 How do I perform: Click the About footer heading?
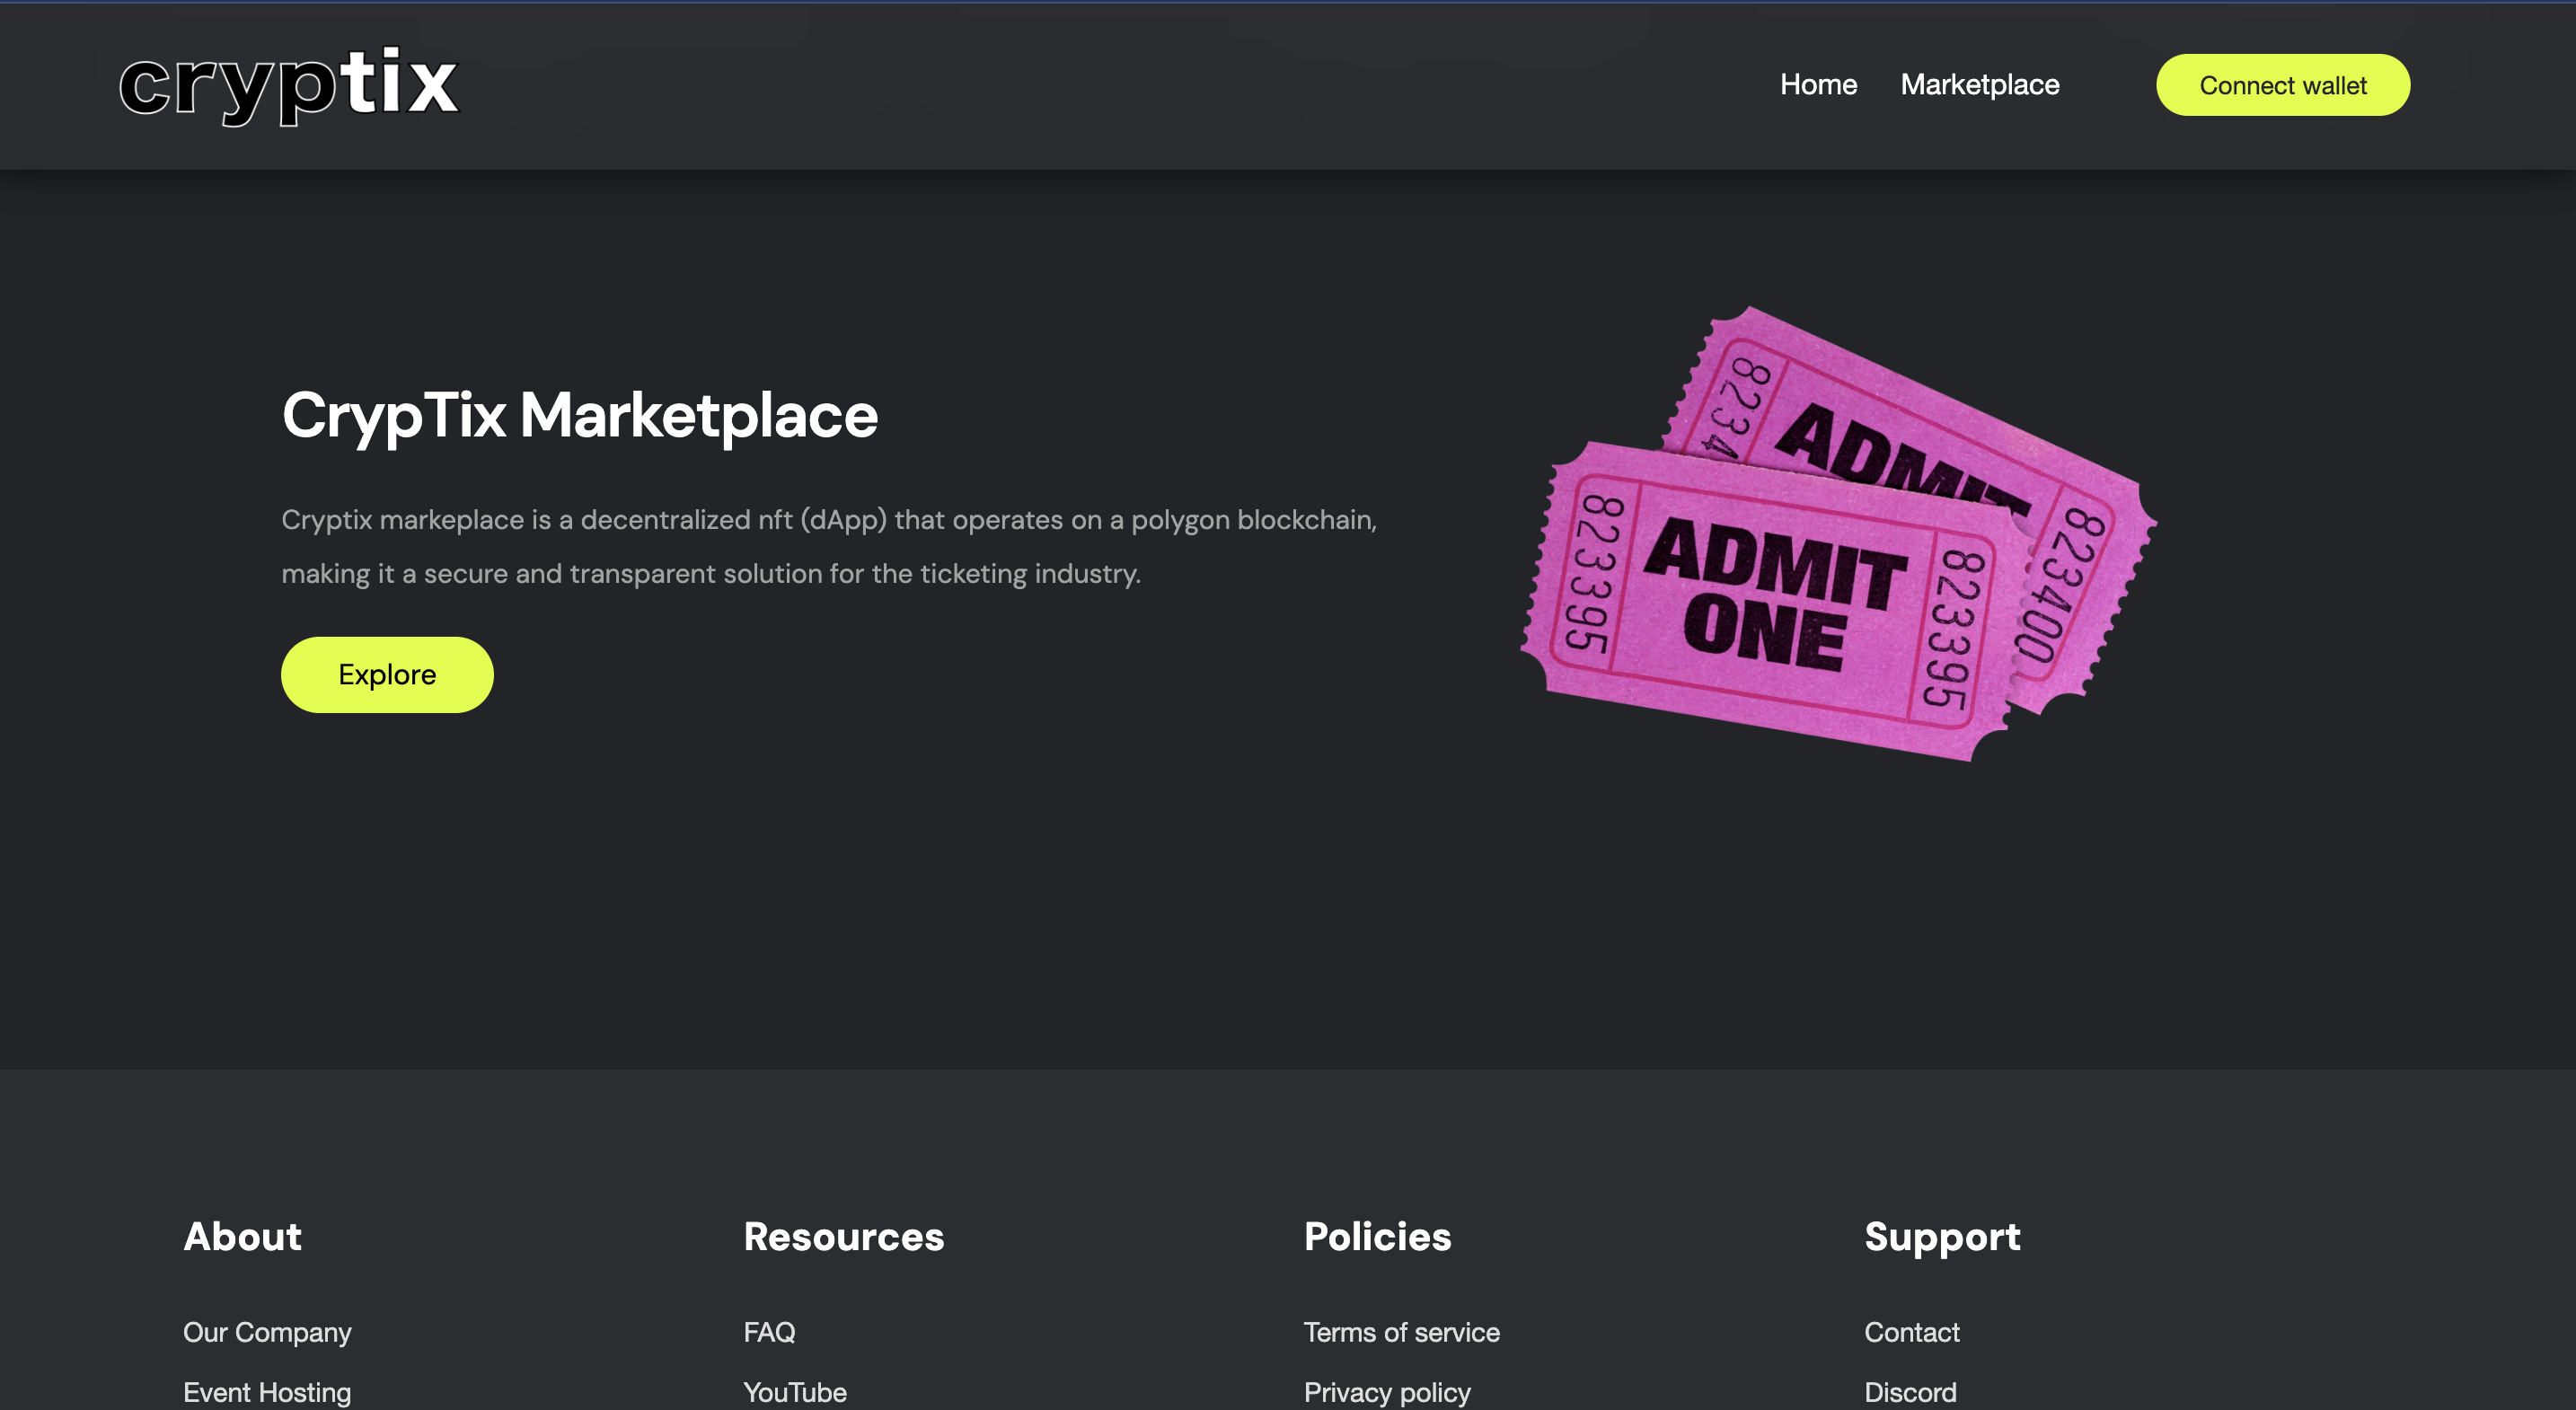coord(242,1237)
